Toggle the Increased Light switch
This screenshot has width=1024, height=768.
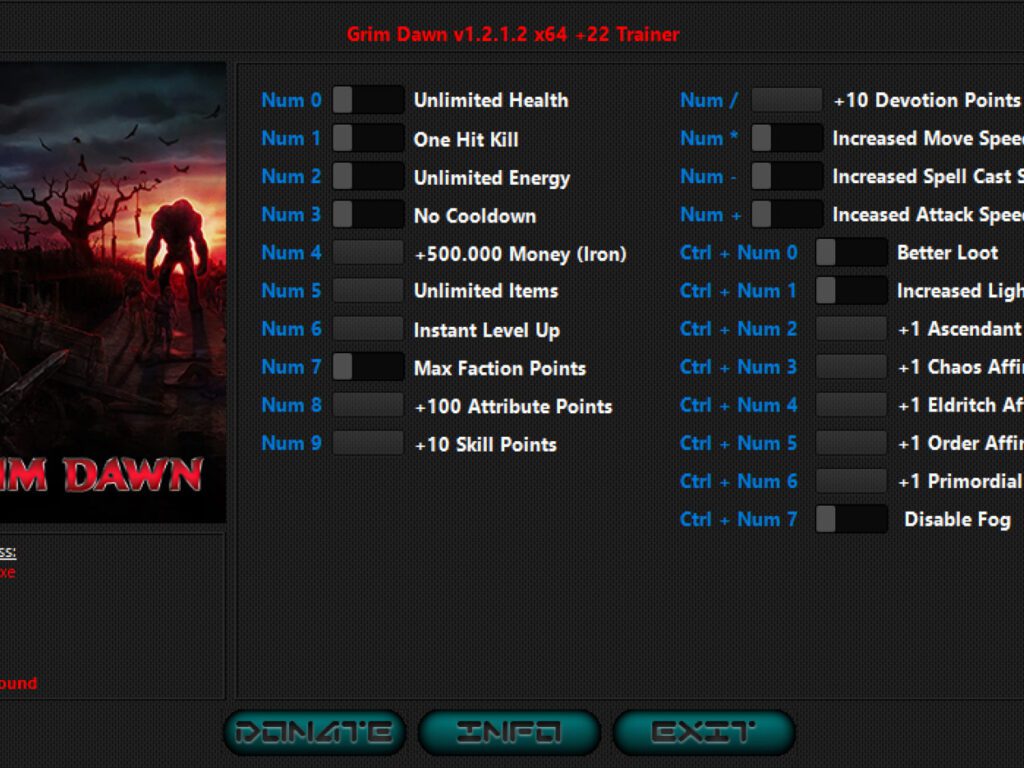tap(852, 291)
